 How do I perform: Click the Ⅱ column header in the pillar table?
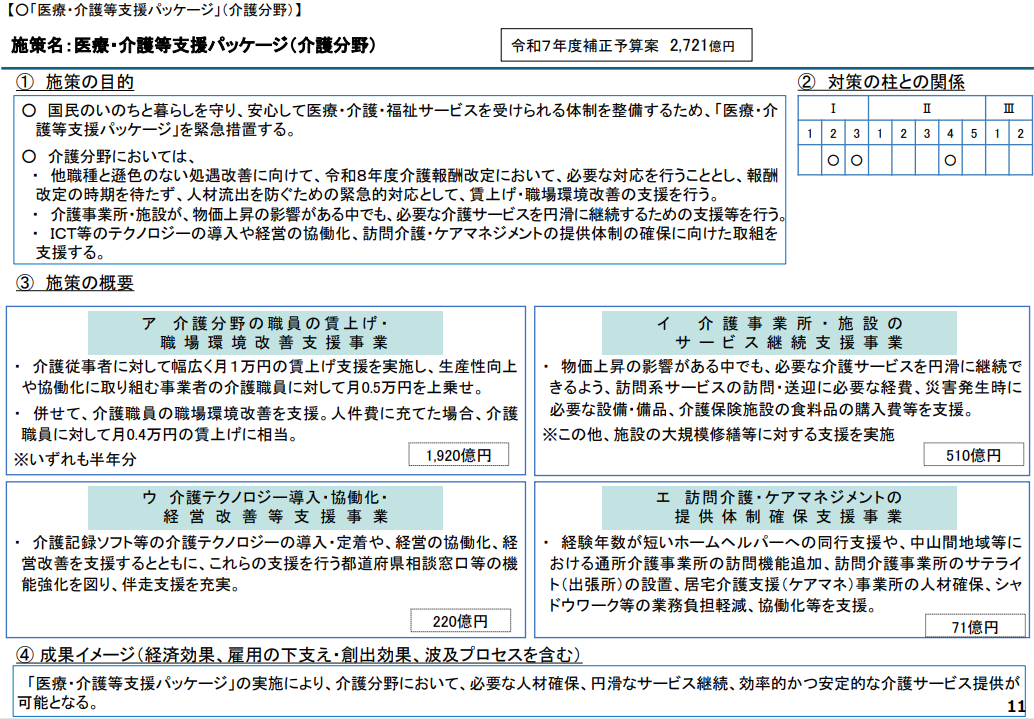click(x=926, y=108)
